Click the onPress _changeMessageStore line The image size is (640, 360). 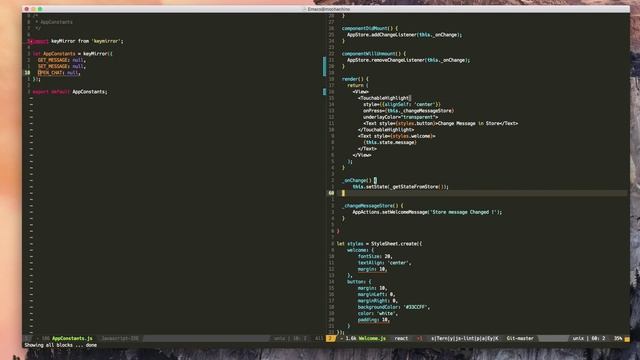coord(409,111)
